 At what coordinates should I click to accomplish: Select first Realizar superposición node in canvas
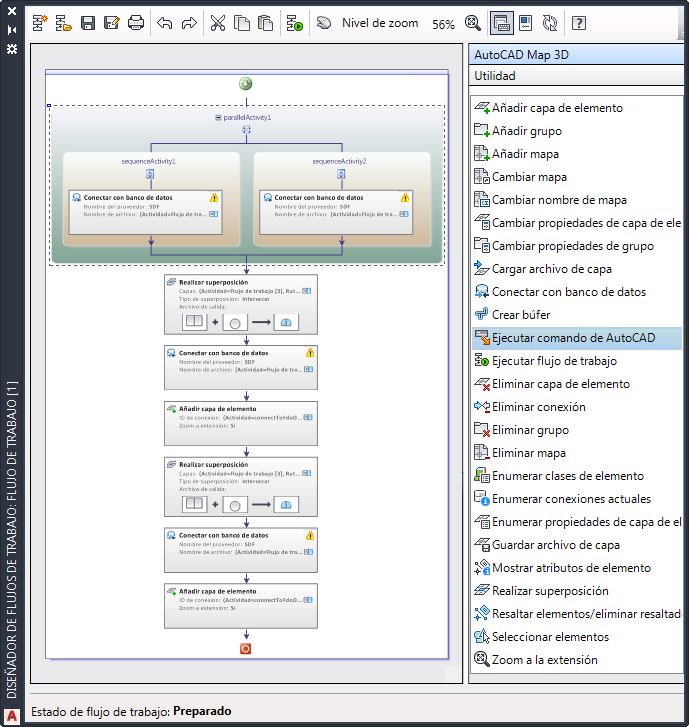(x=241, y=305)
